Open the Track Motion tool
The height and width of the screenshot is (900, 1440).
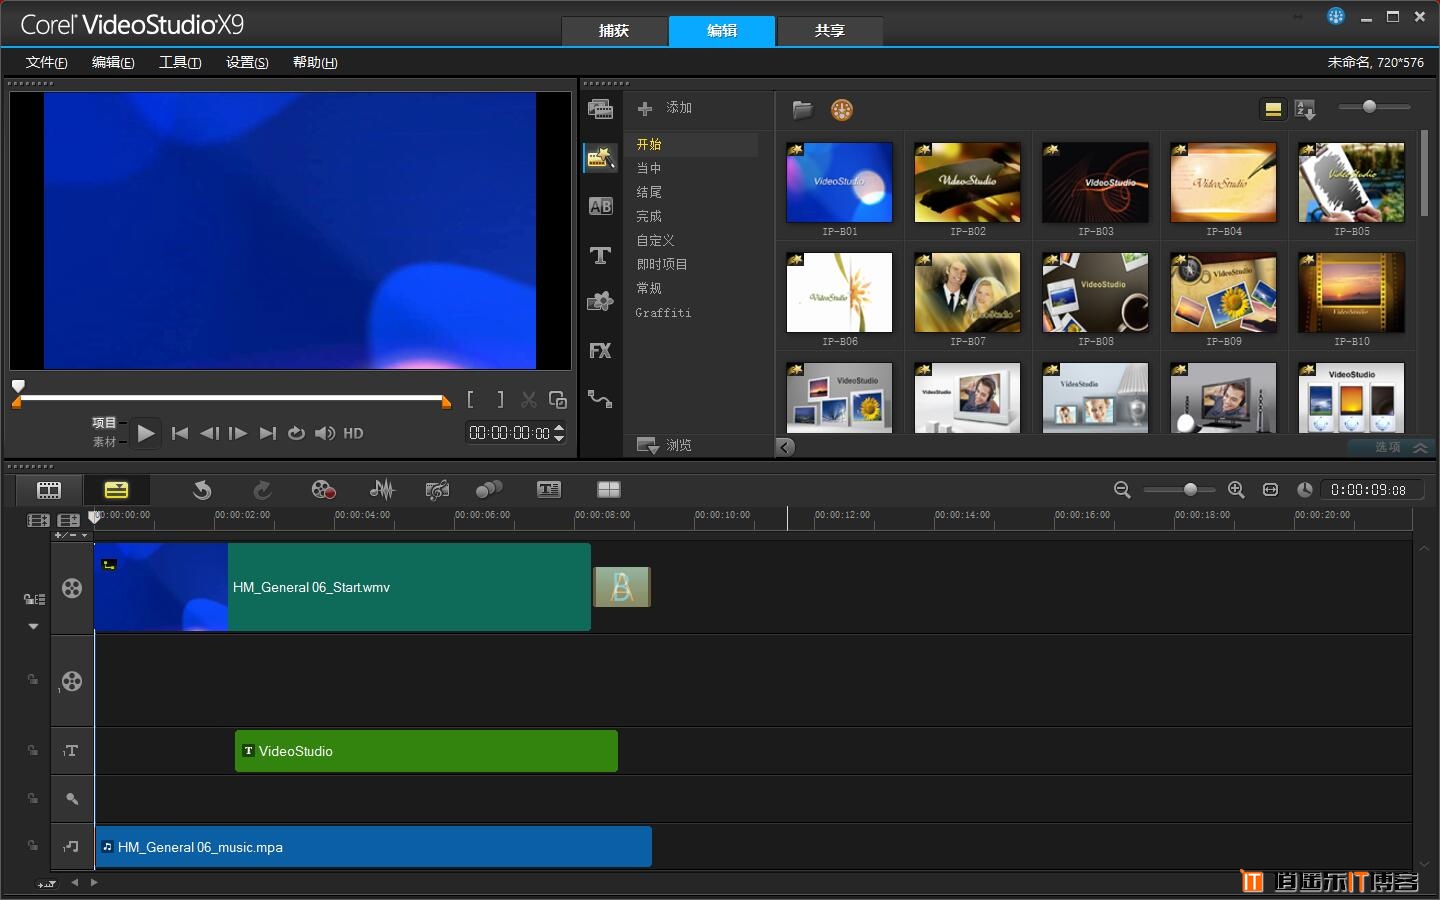pos(489,490)
